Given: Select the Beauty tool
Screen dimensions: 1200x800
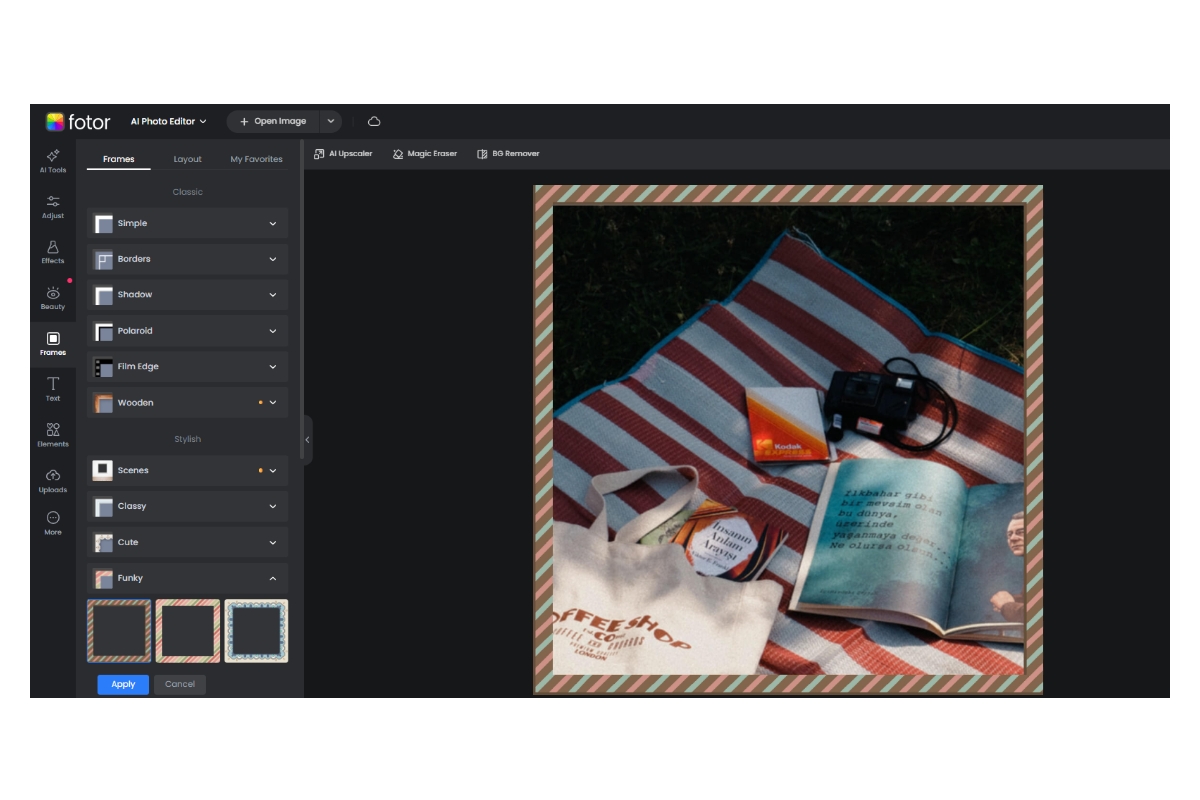Looking at the screenshot, I should click(x=53, y=298).
